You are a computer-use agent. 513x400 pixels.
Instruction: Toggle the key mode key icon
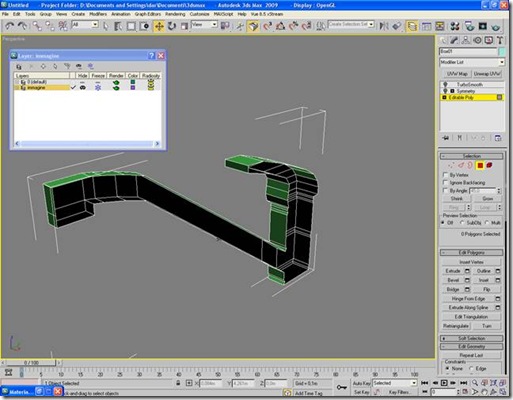point(342,387)
